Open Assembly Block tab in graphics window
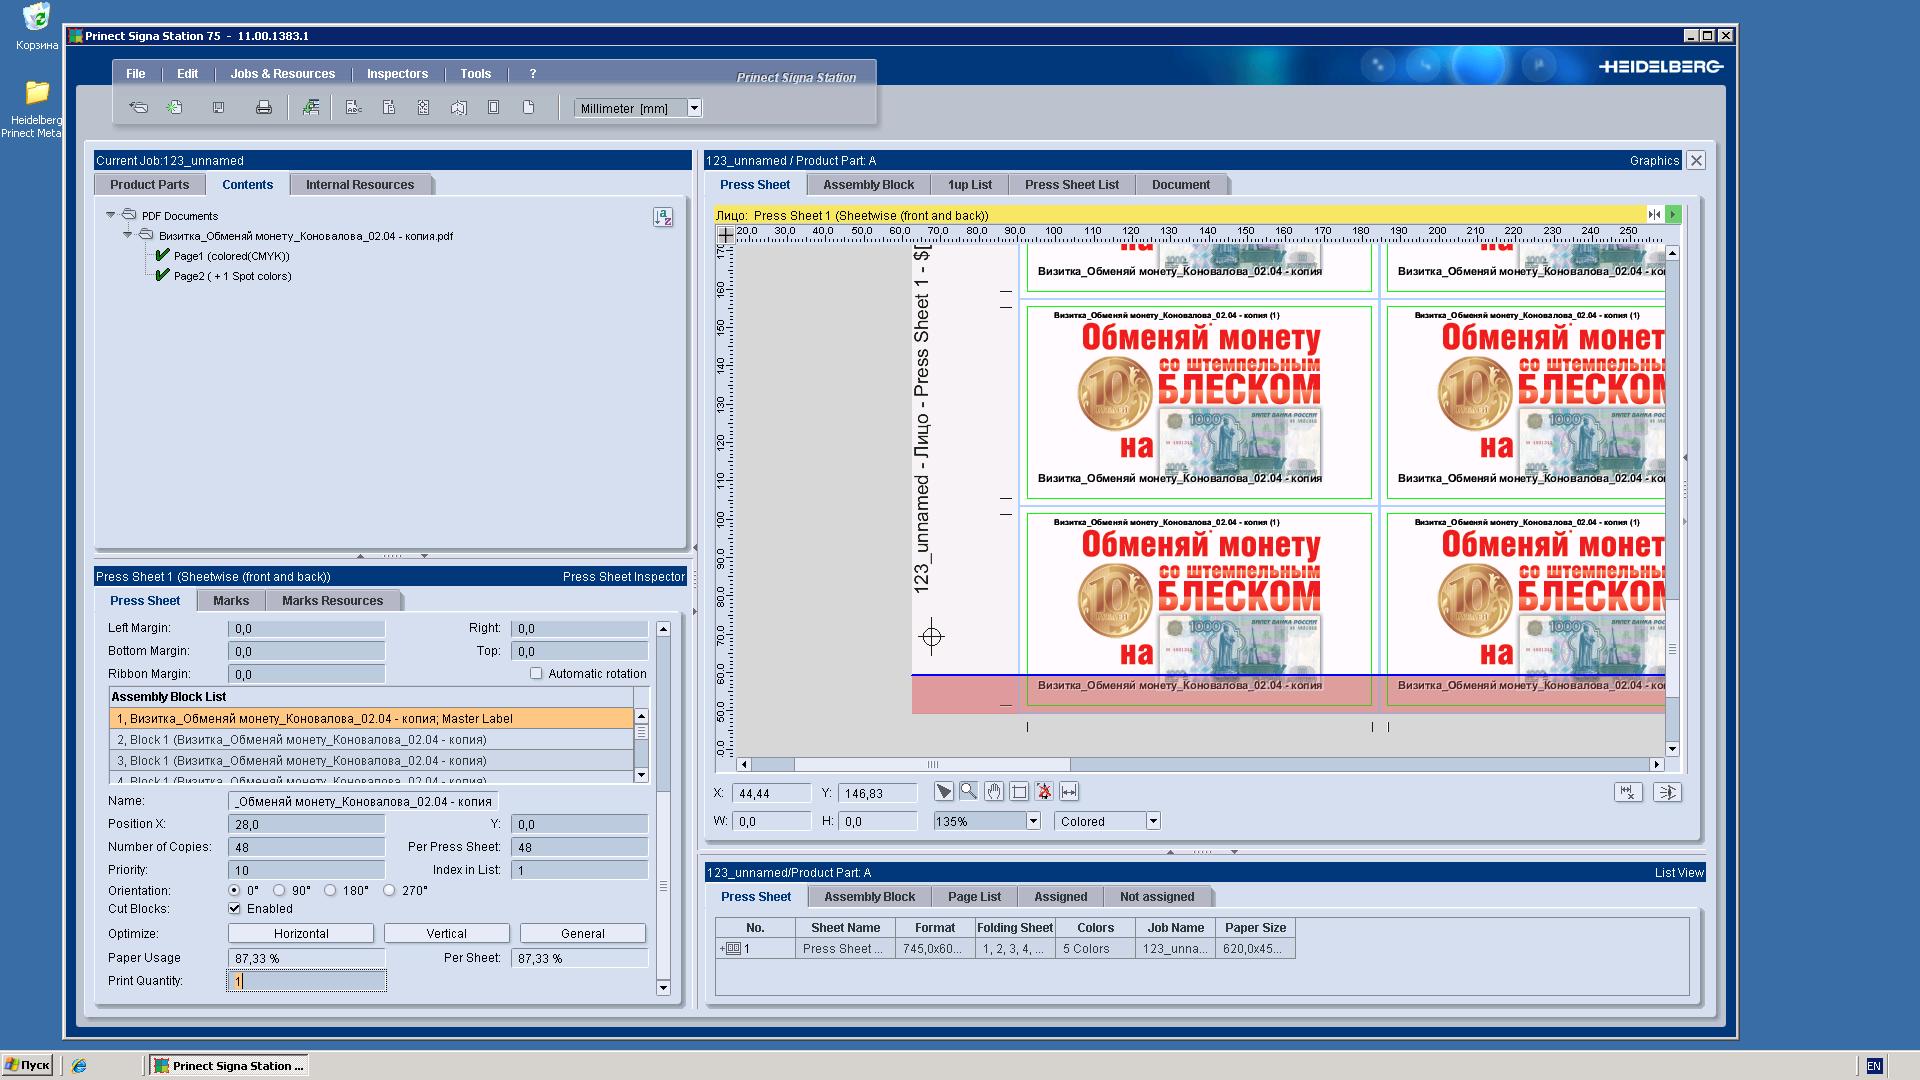The height and width of the screenshot is (1080, 1920). (869, 185)
